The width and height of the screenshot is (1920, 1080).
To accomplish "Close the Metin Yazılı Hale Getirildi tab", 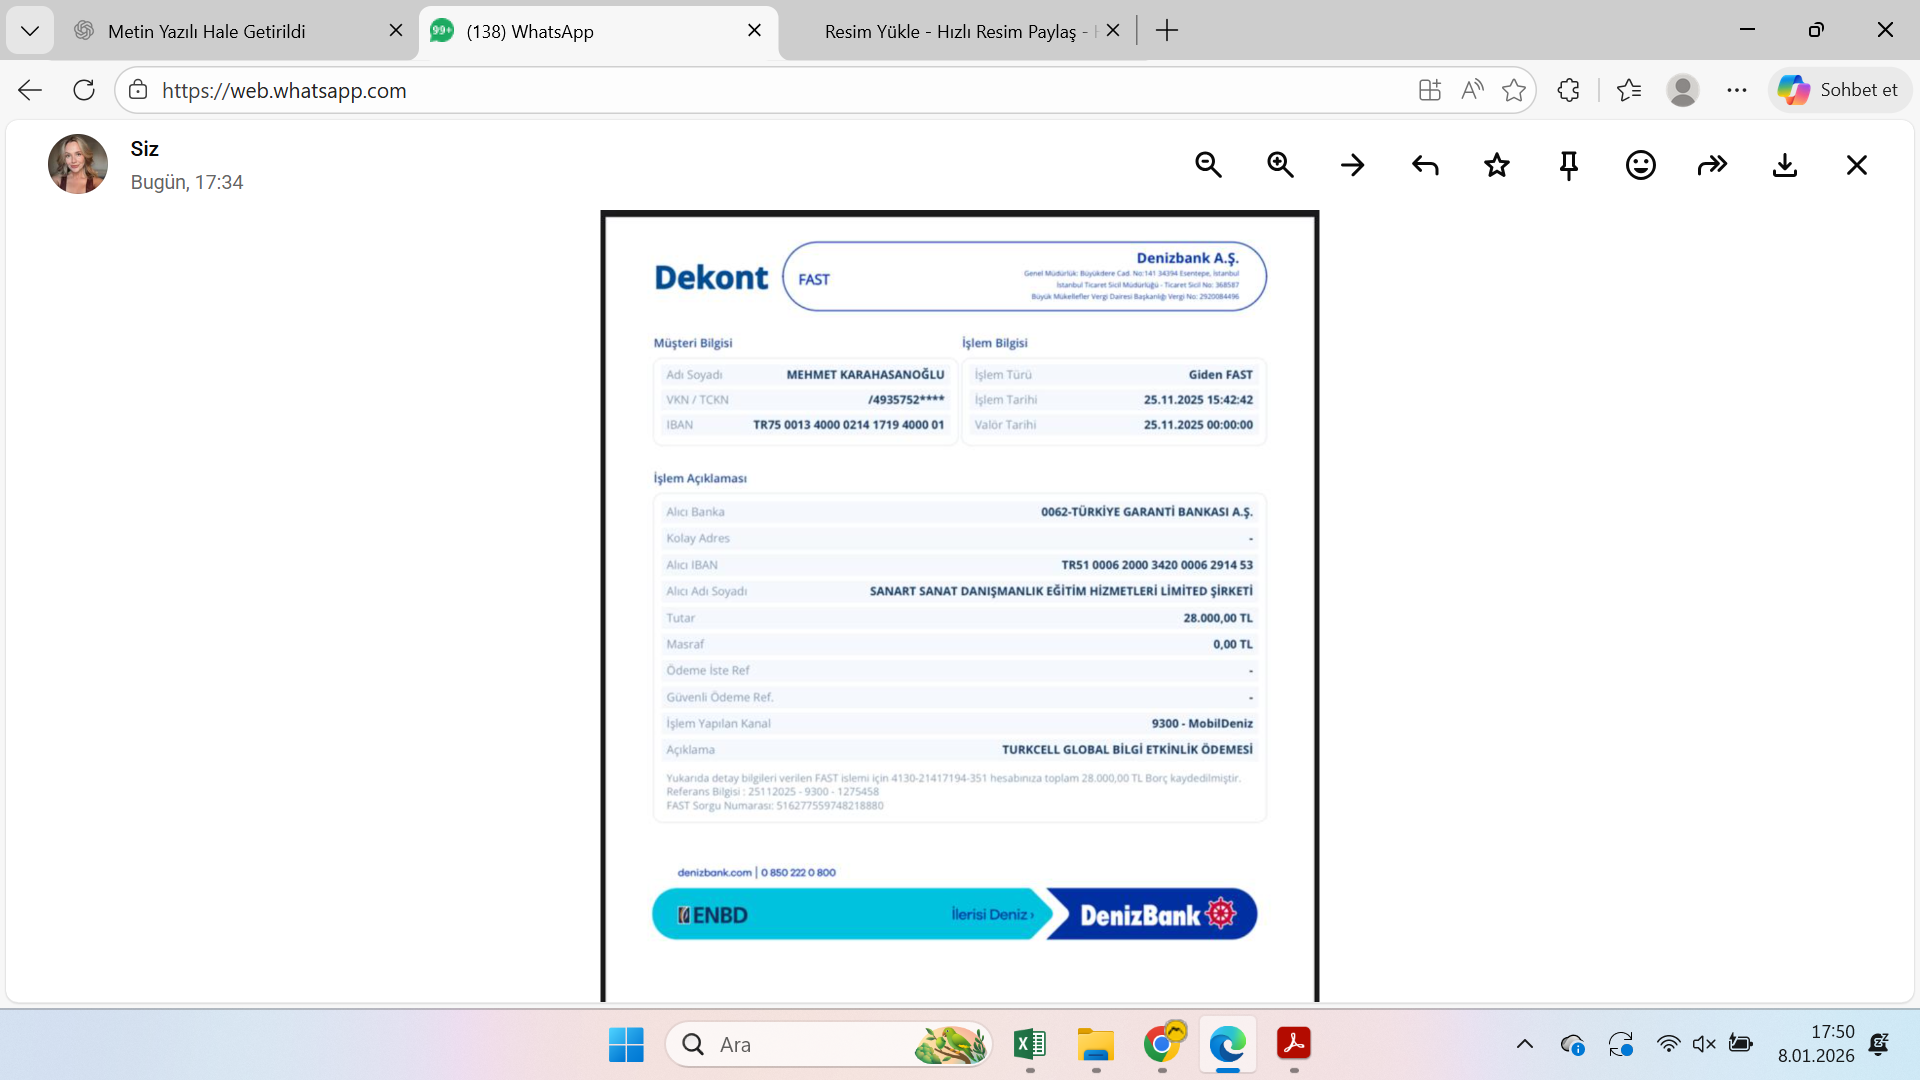I will point(396,31).
